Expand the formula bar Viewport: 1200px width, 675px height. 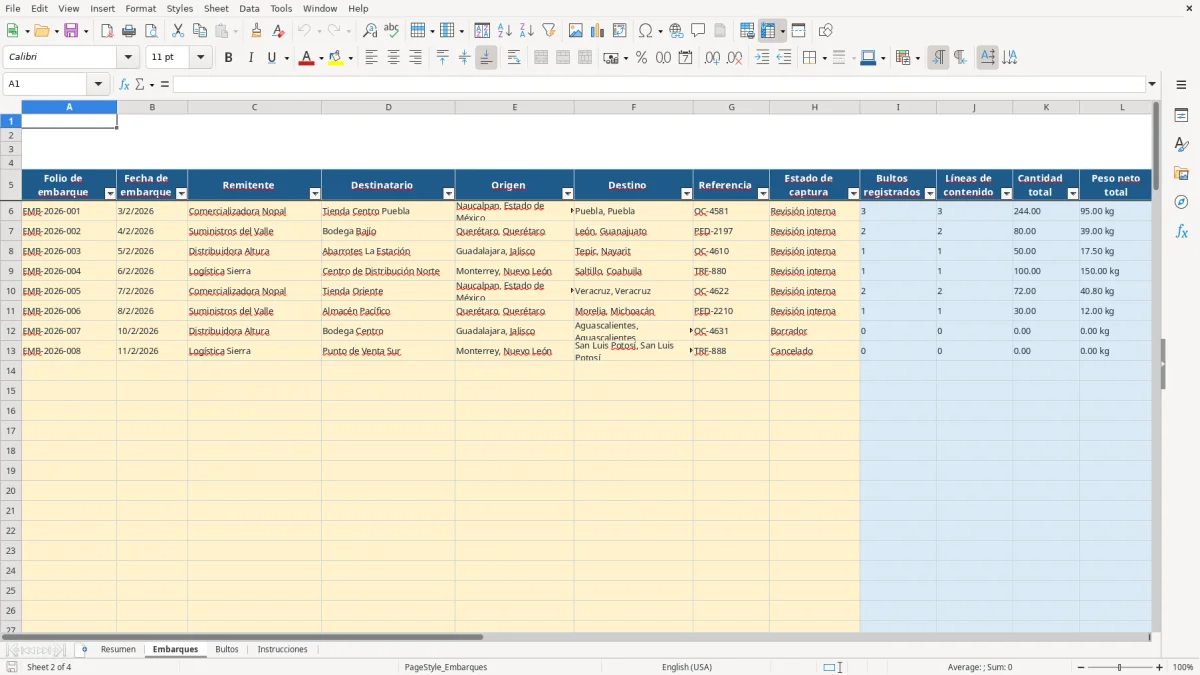[x=1152, y=84]
